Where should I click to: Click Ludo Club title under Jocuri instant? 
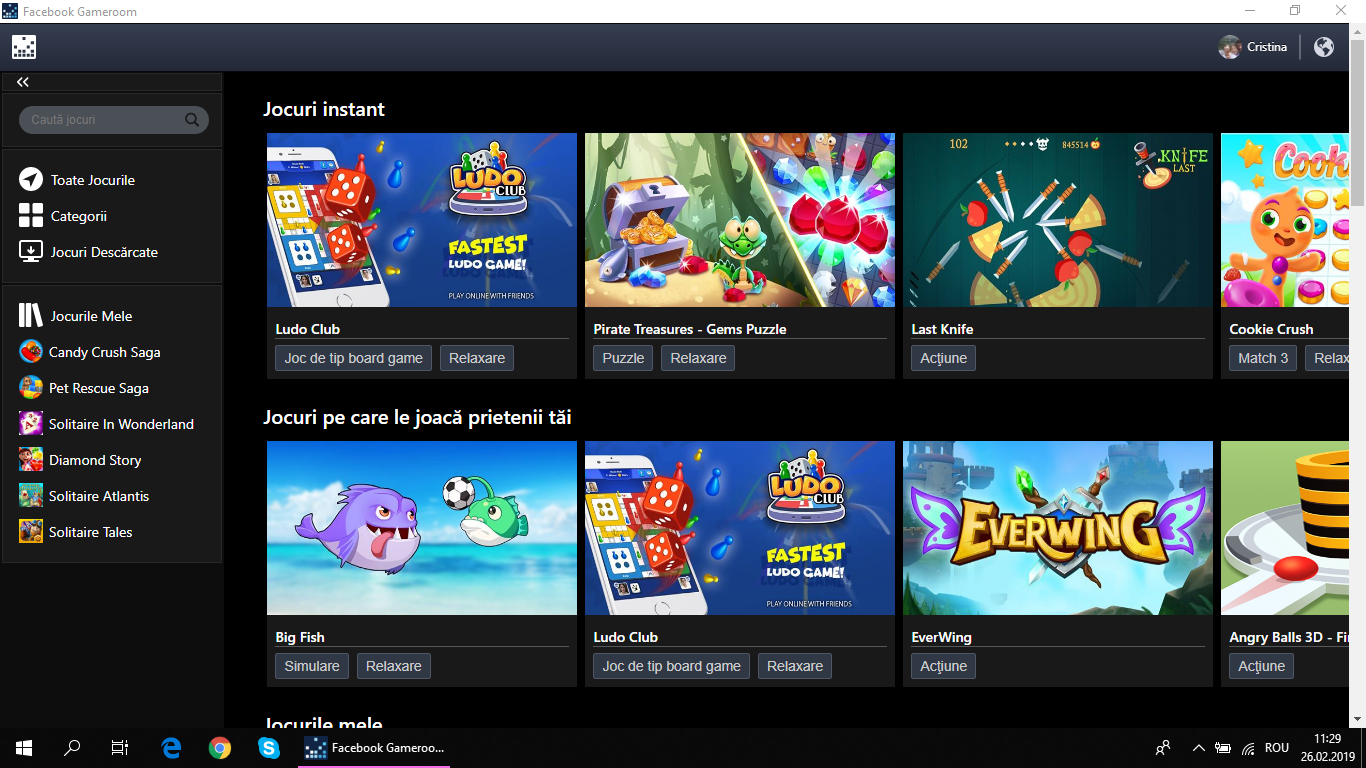(x=308, y=329)
